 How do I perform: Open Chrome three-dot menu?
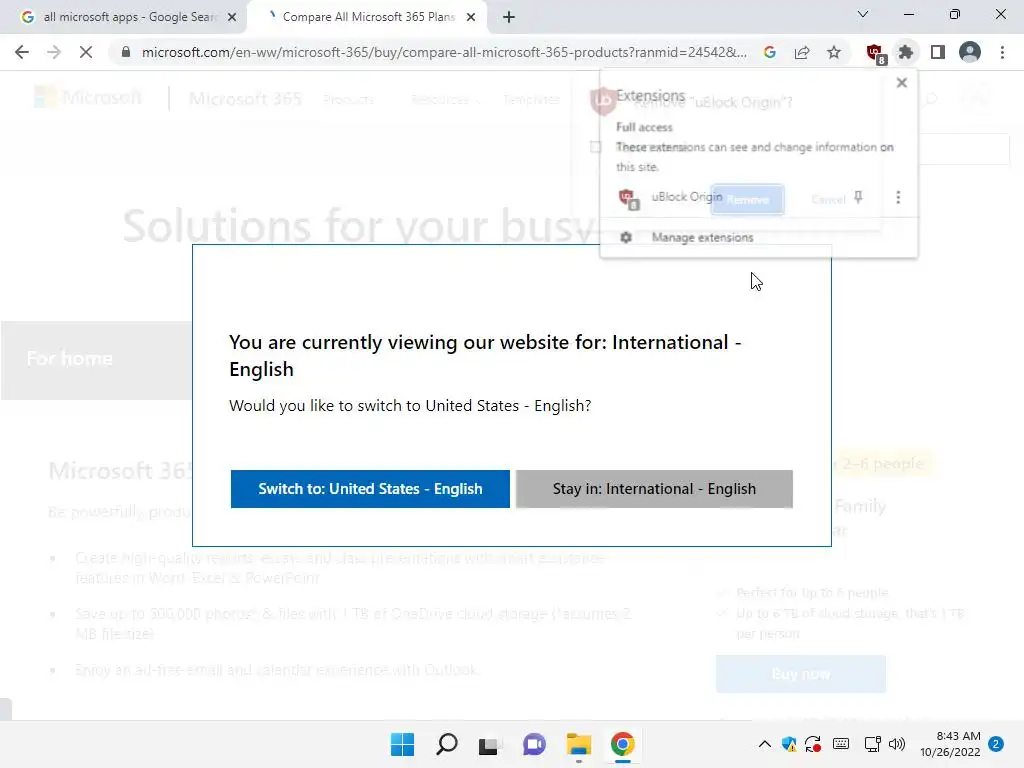(1002, 52)
